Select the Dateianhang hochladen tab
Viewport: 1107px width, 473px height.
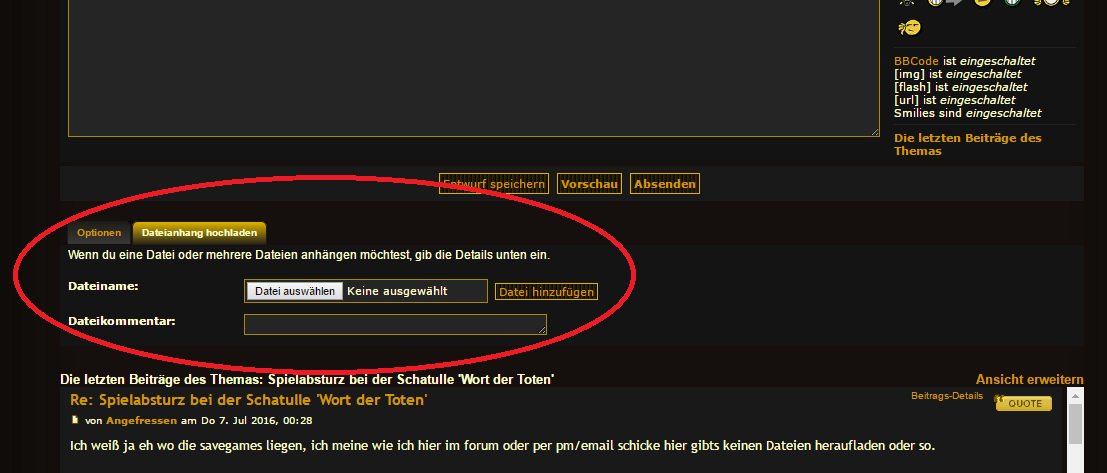click(x=199, y=232)
